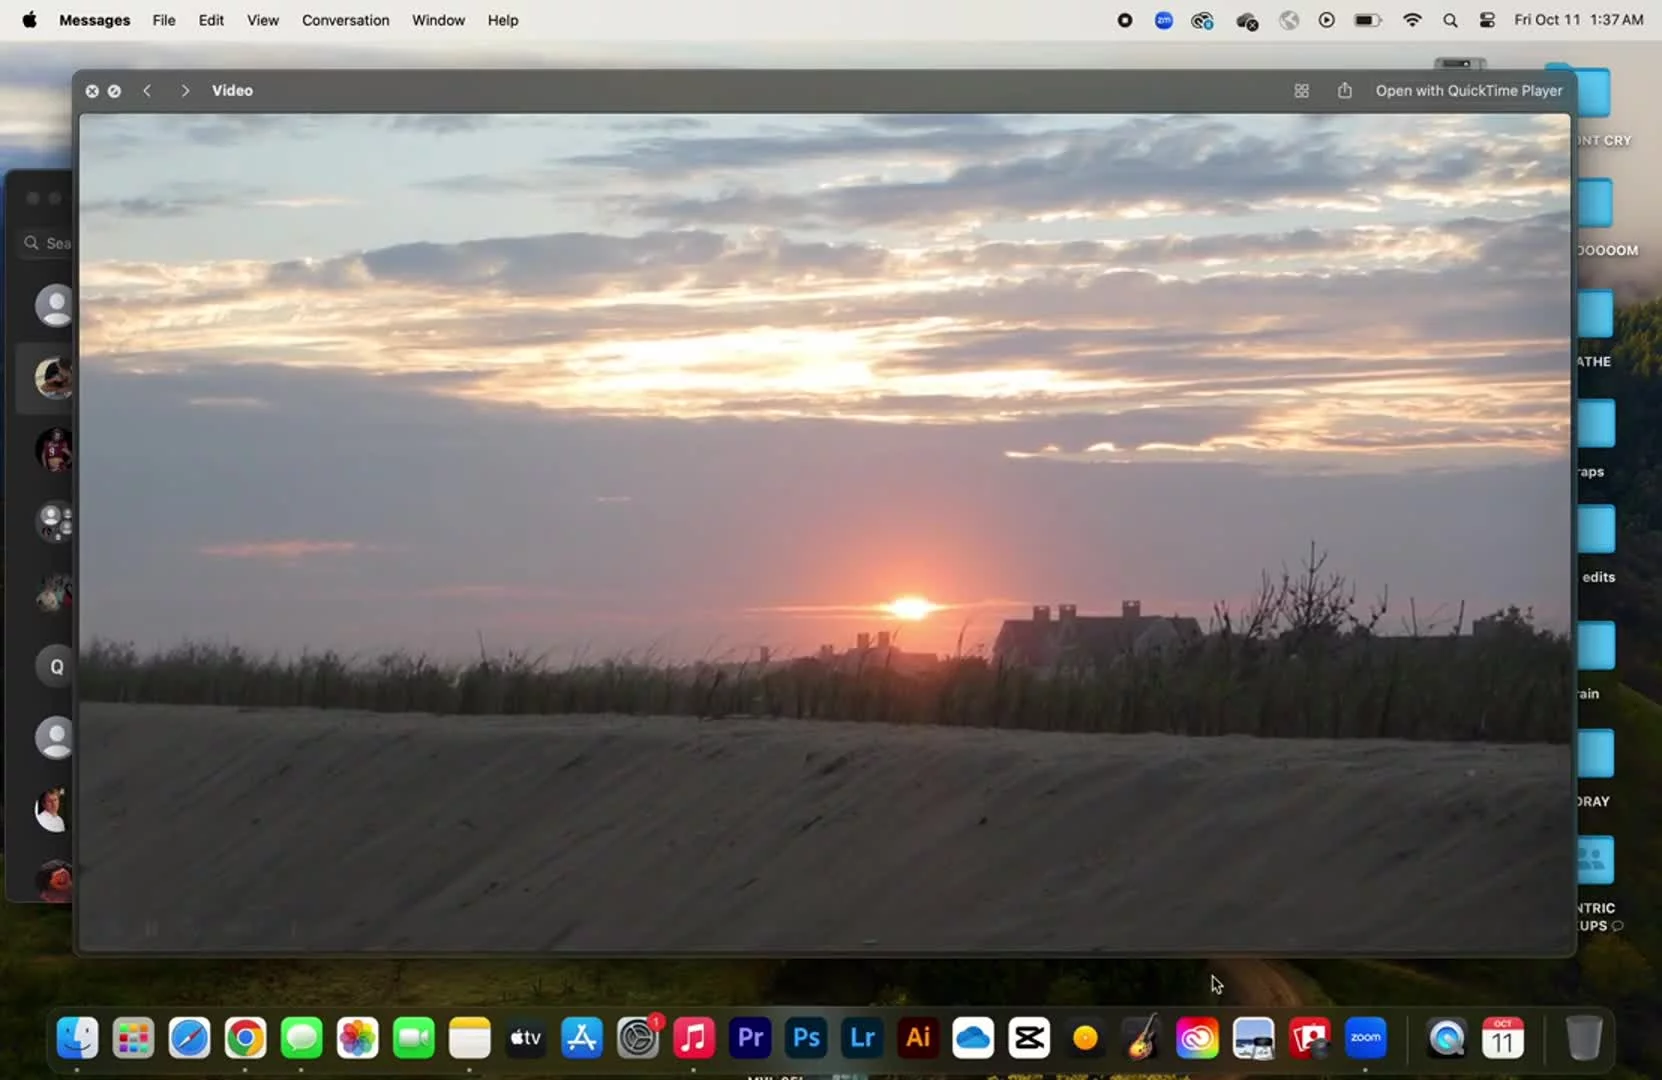Go to the next Quick Look item
Viewport: 1662px width, 1080px height.
[185, 91]
